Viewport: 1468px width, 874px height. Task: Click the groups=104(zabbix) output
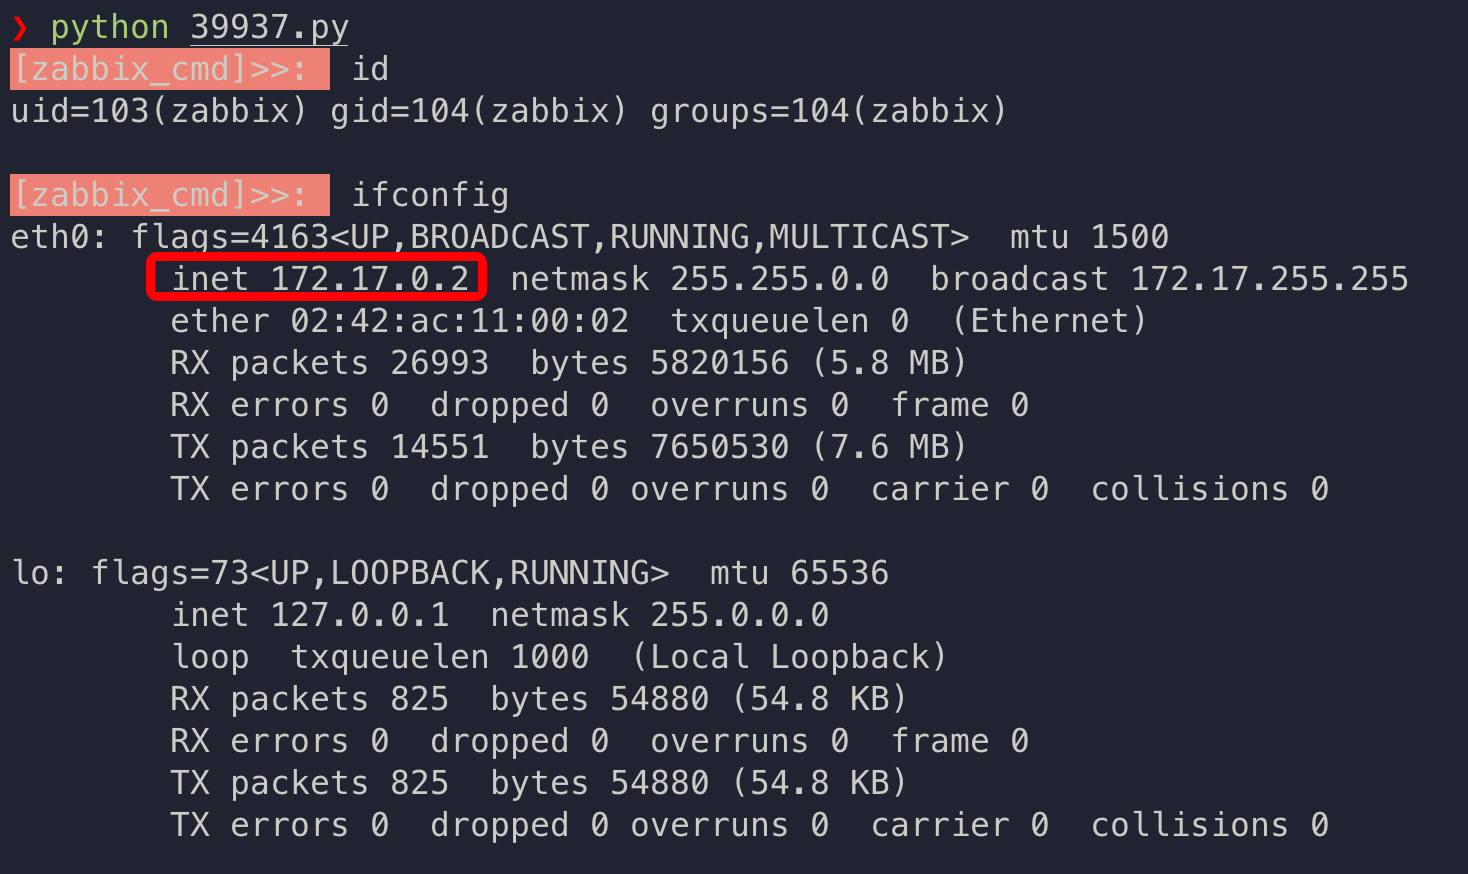tap(828, 111)
